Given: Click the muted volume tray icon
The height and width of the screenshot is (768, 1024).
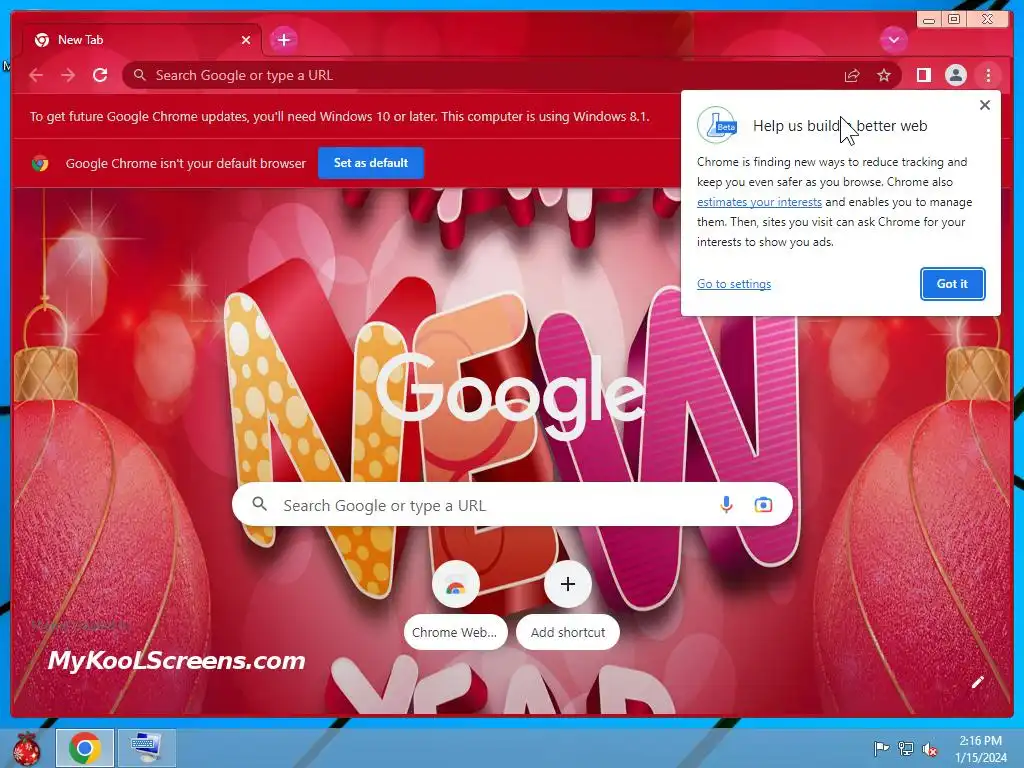Looking at the screenshot, I should coord(930,748).
